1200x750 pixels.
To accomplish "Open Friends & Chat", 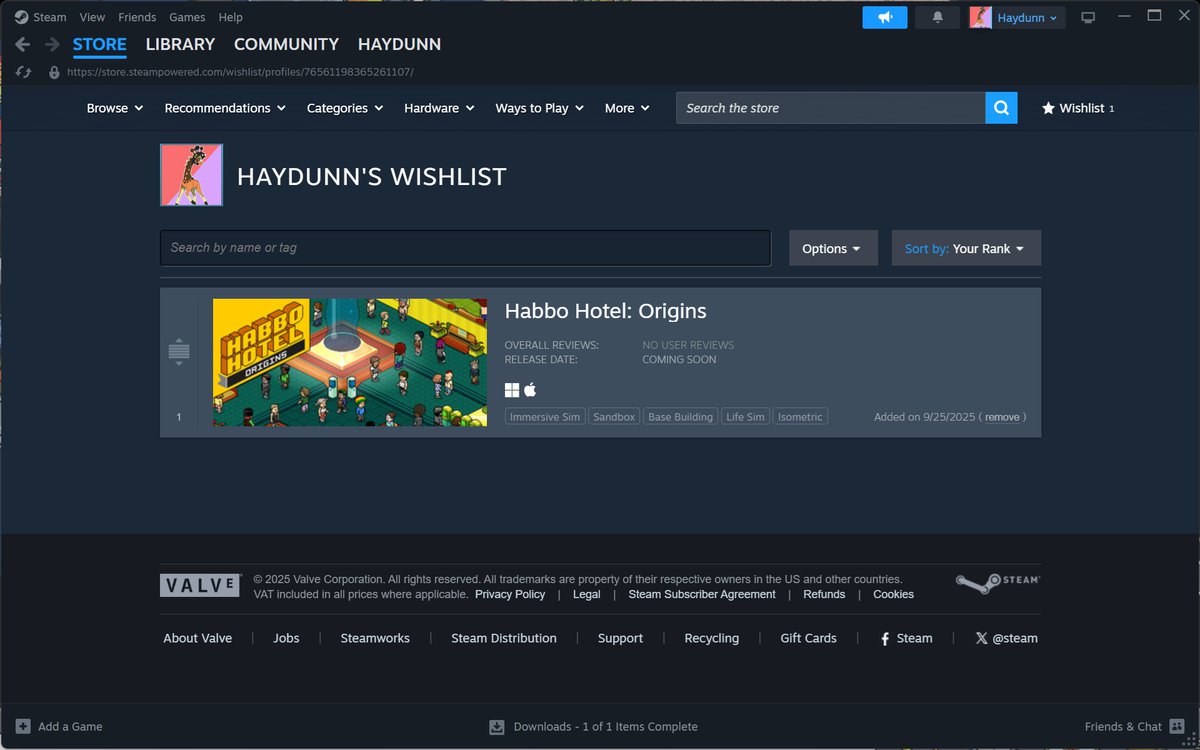I will pyautogui.click(x=1134, y=727).
